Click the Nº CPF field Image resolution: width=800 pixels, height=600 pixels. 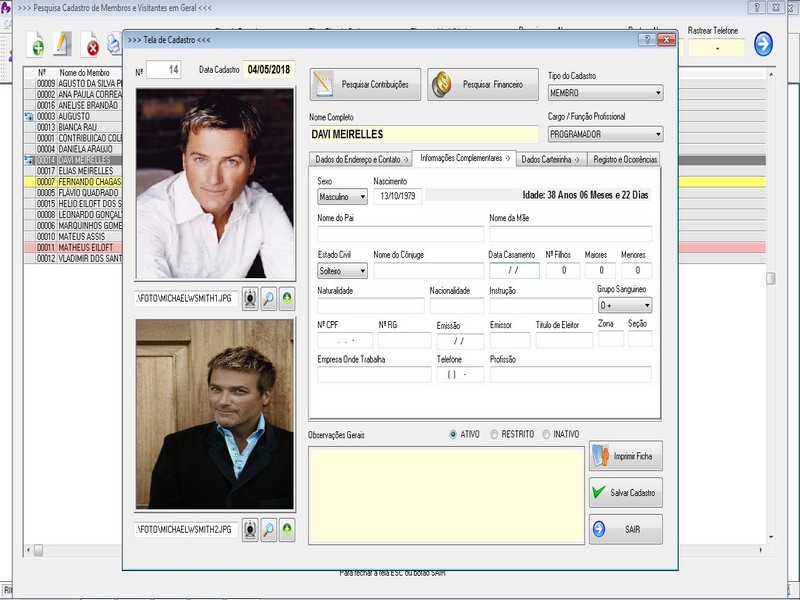click(x=345, y=340)
